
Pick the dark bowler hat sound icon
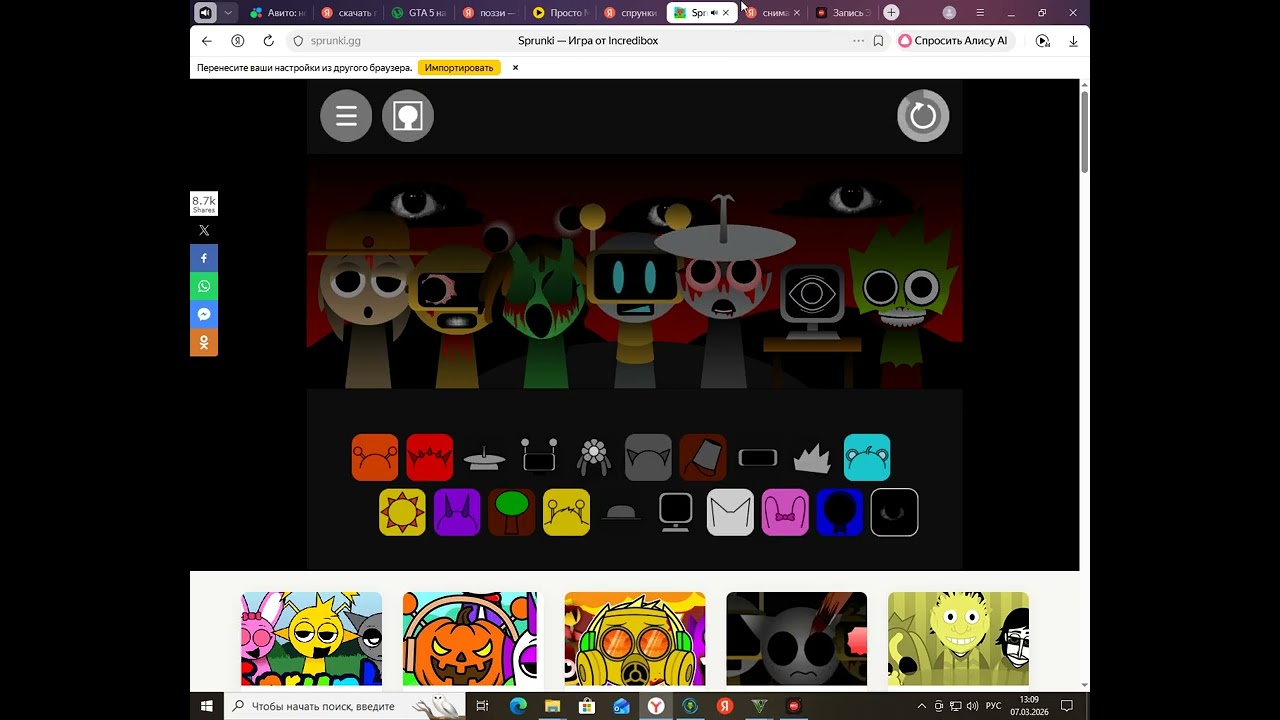(x=621, y=512)
